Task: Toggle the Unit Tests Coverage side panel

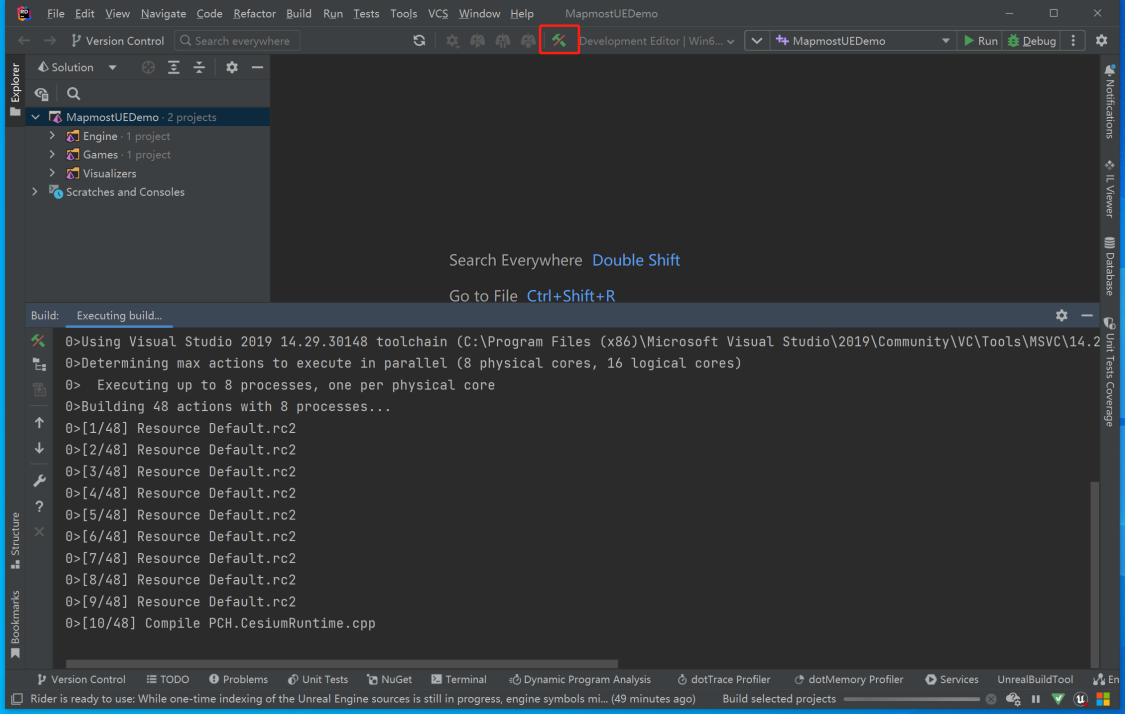Action: (1110, 372)
